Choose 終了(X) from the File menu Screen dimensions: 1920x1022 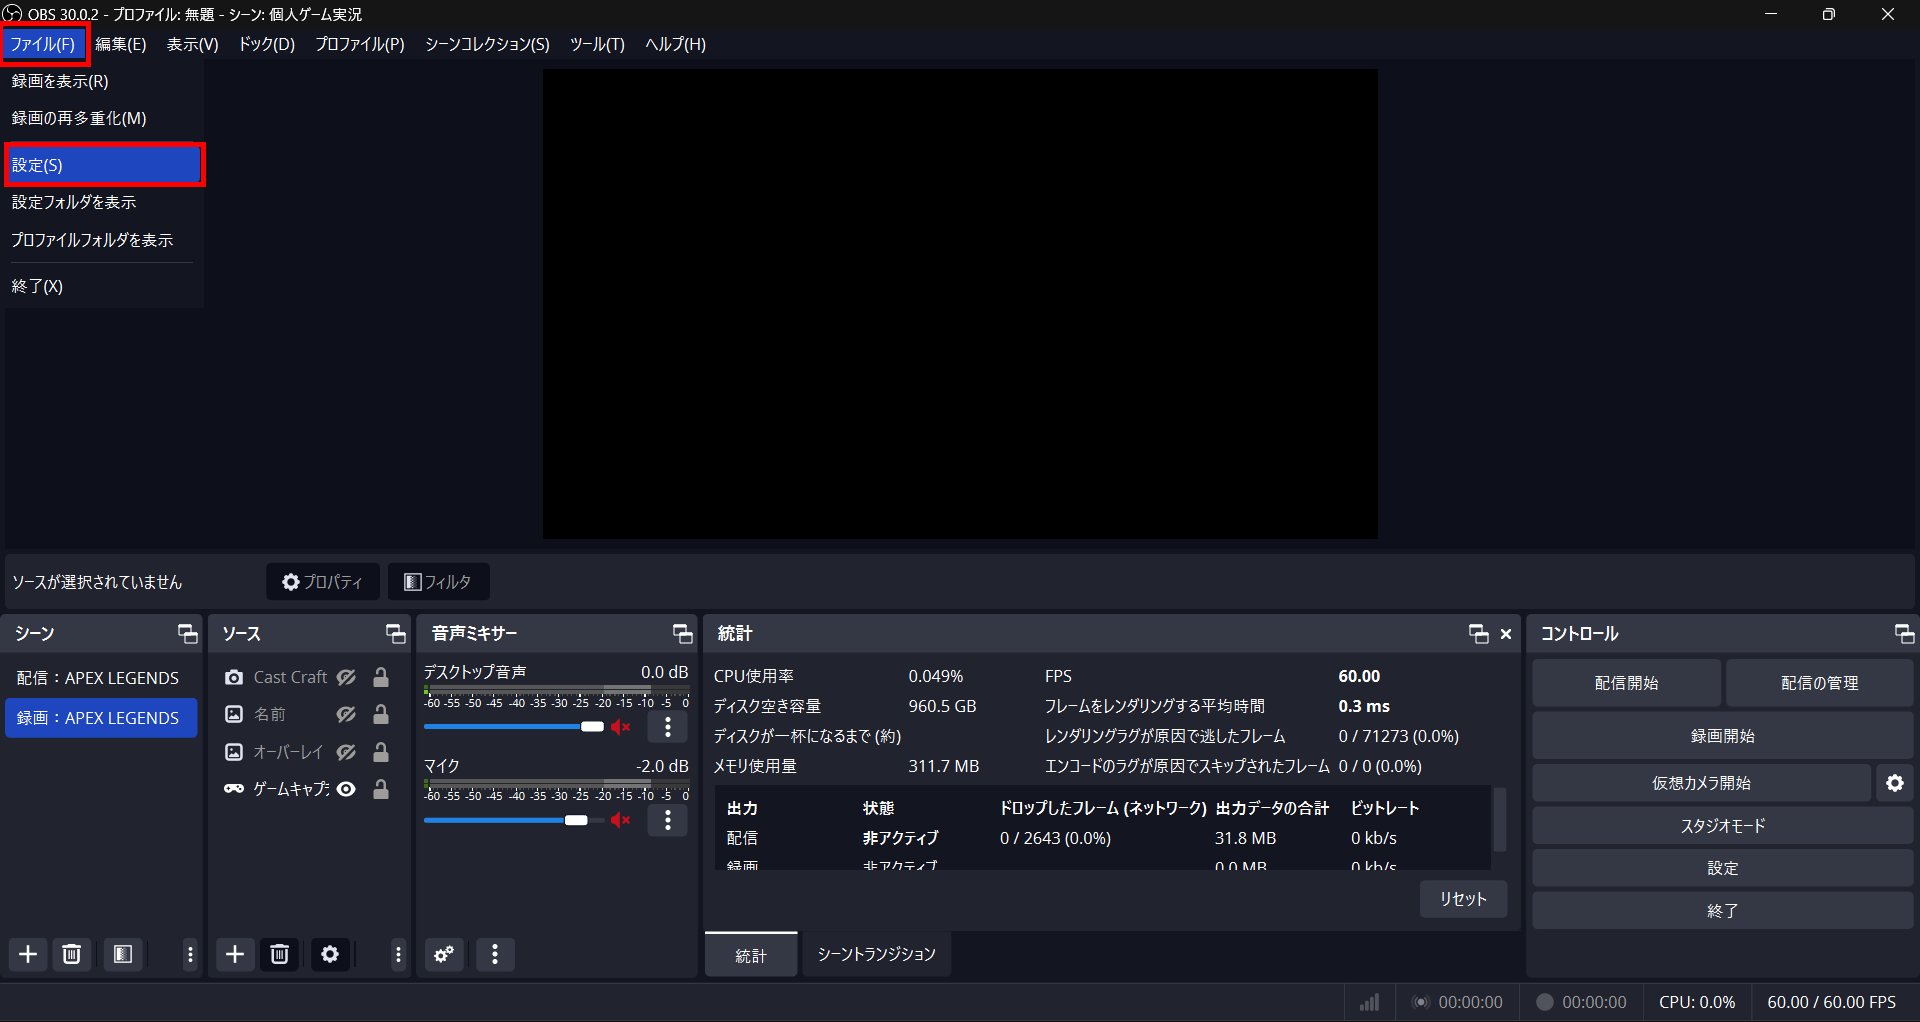(x=105, y=286)
